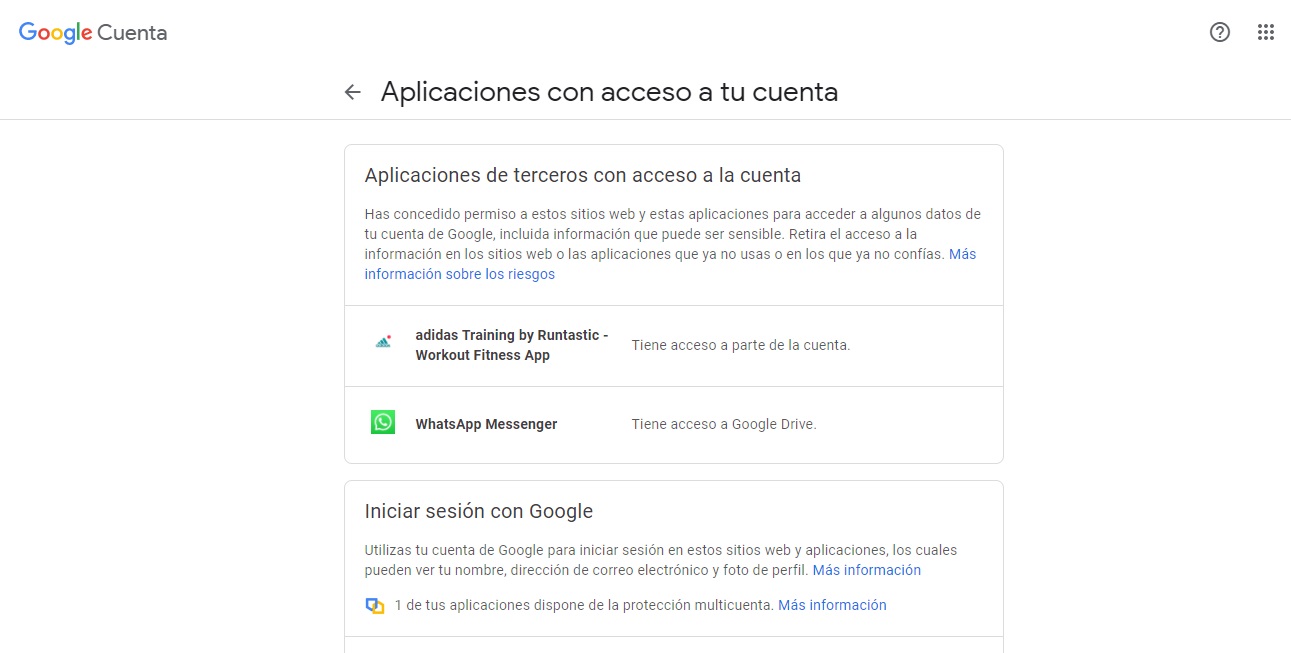Open 'Más información' link about protección multicuenta
Image resolution: width=1291 pixels, height=653 pixels.
point(832,605)
